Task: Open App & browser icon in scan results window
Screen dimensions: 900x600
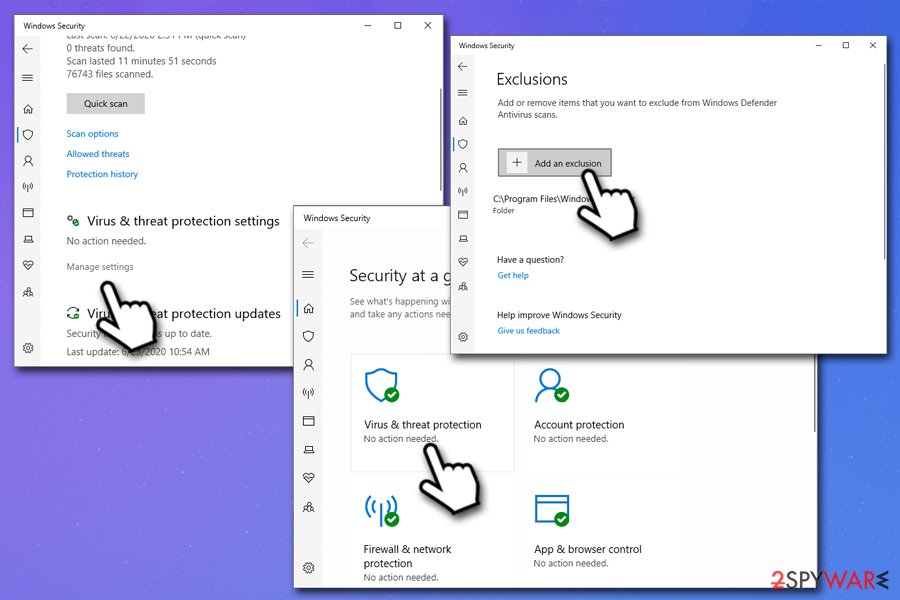Action: pos(28,212)
